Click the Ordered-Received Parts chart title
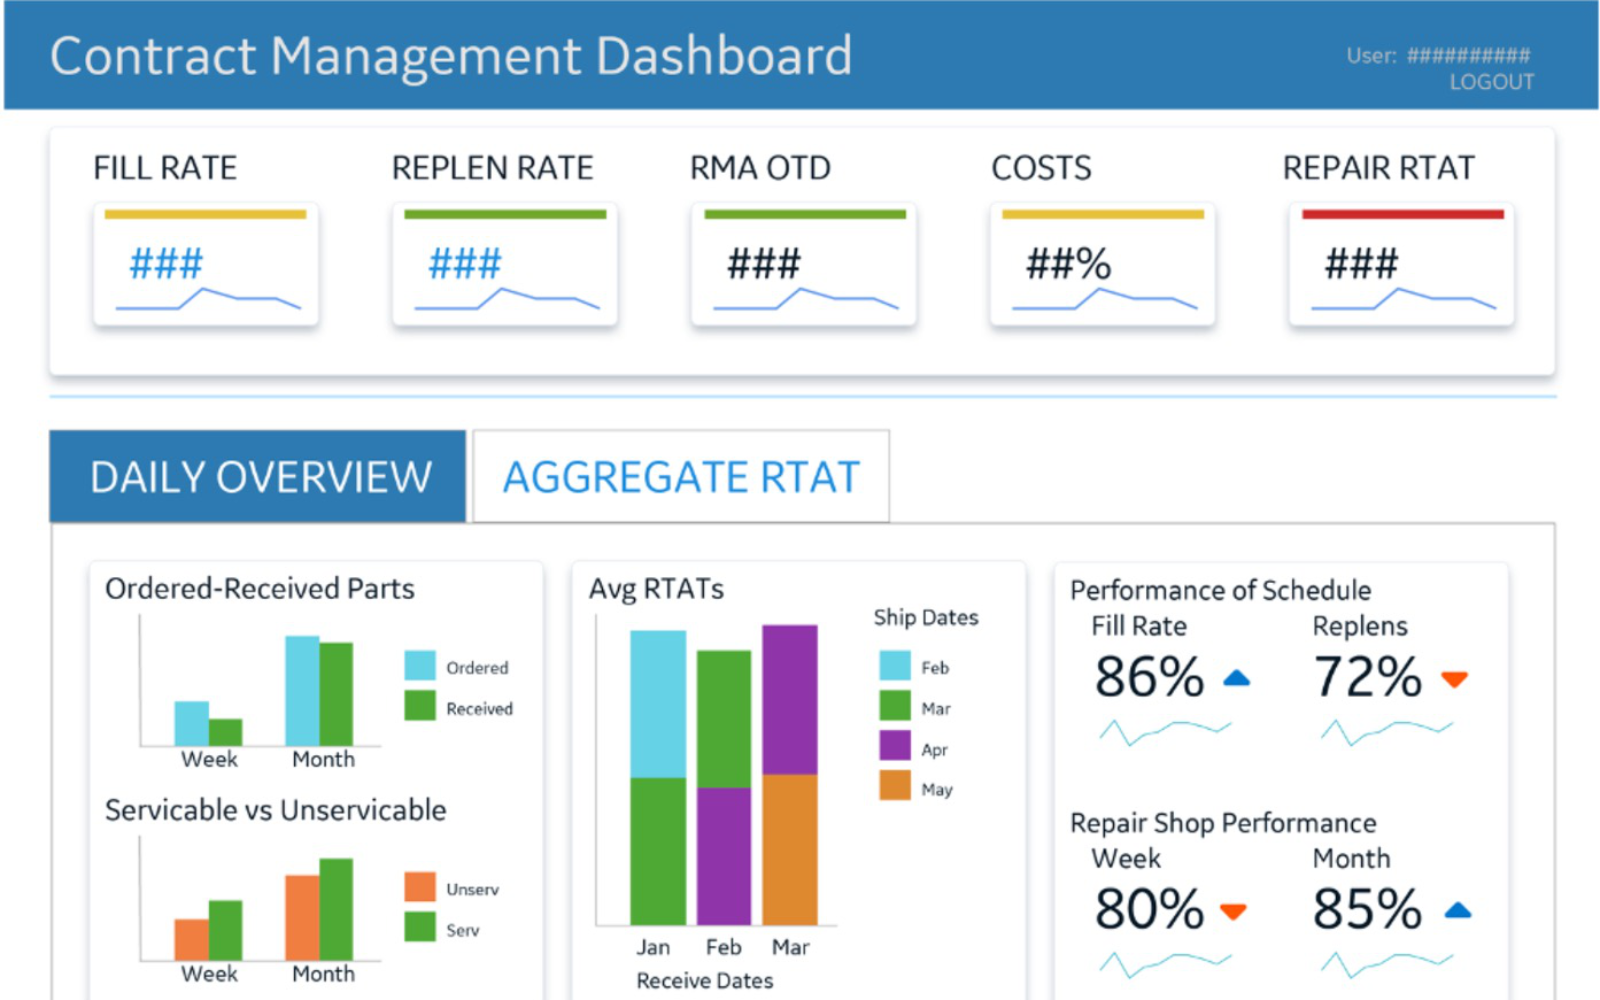This screenshot has height=1000, width=1600. coord(260,589)
